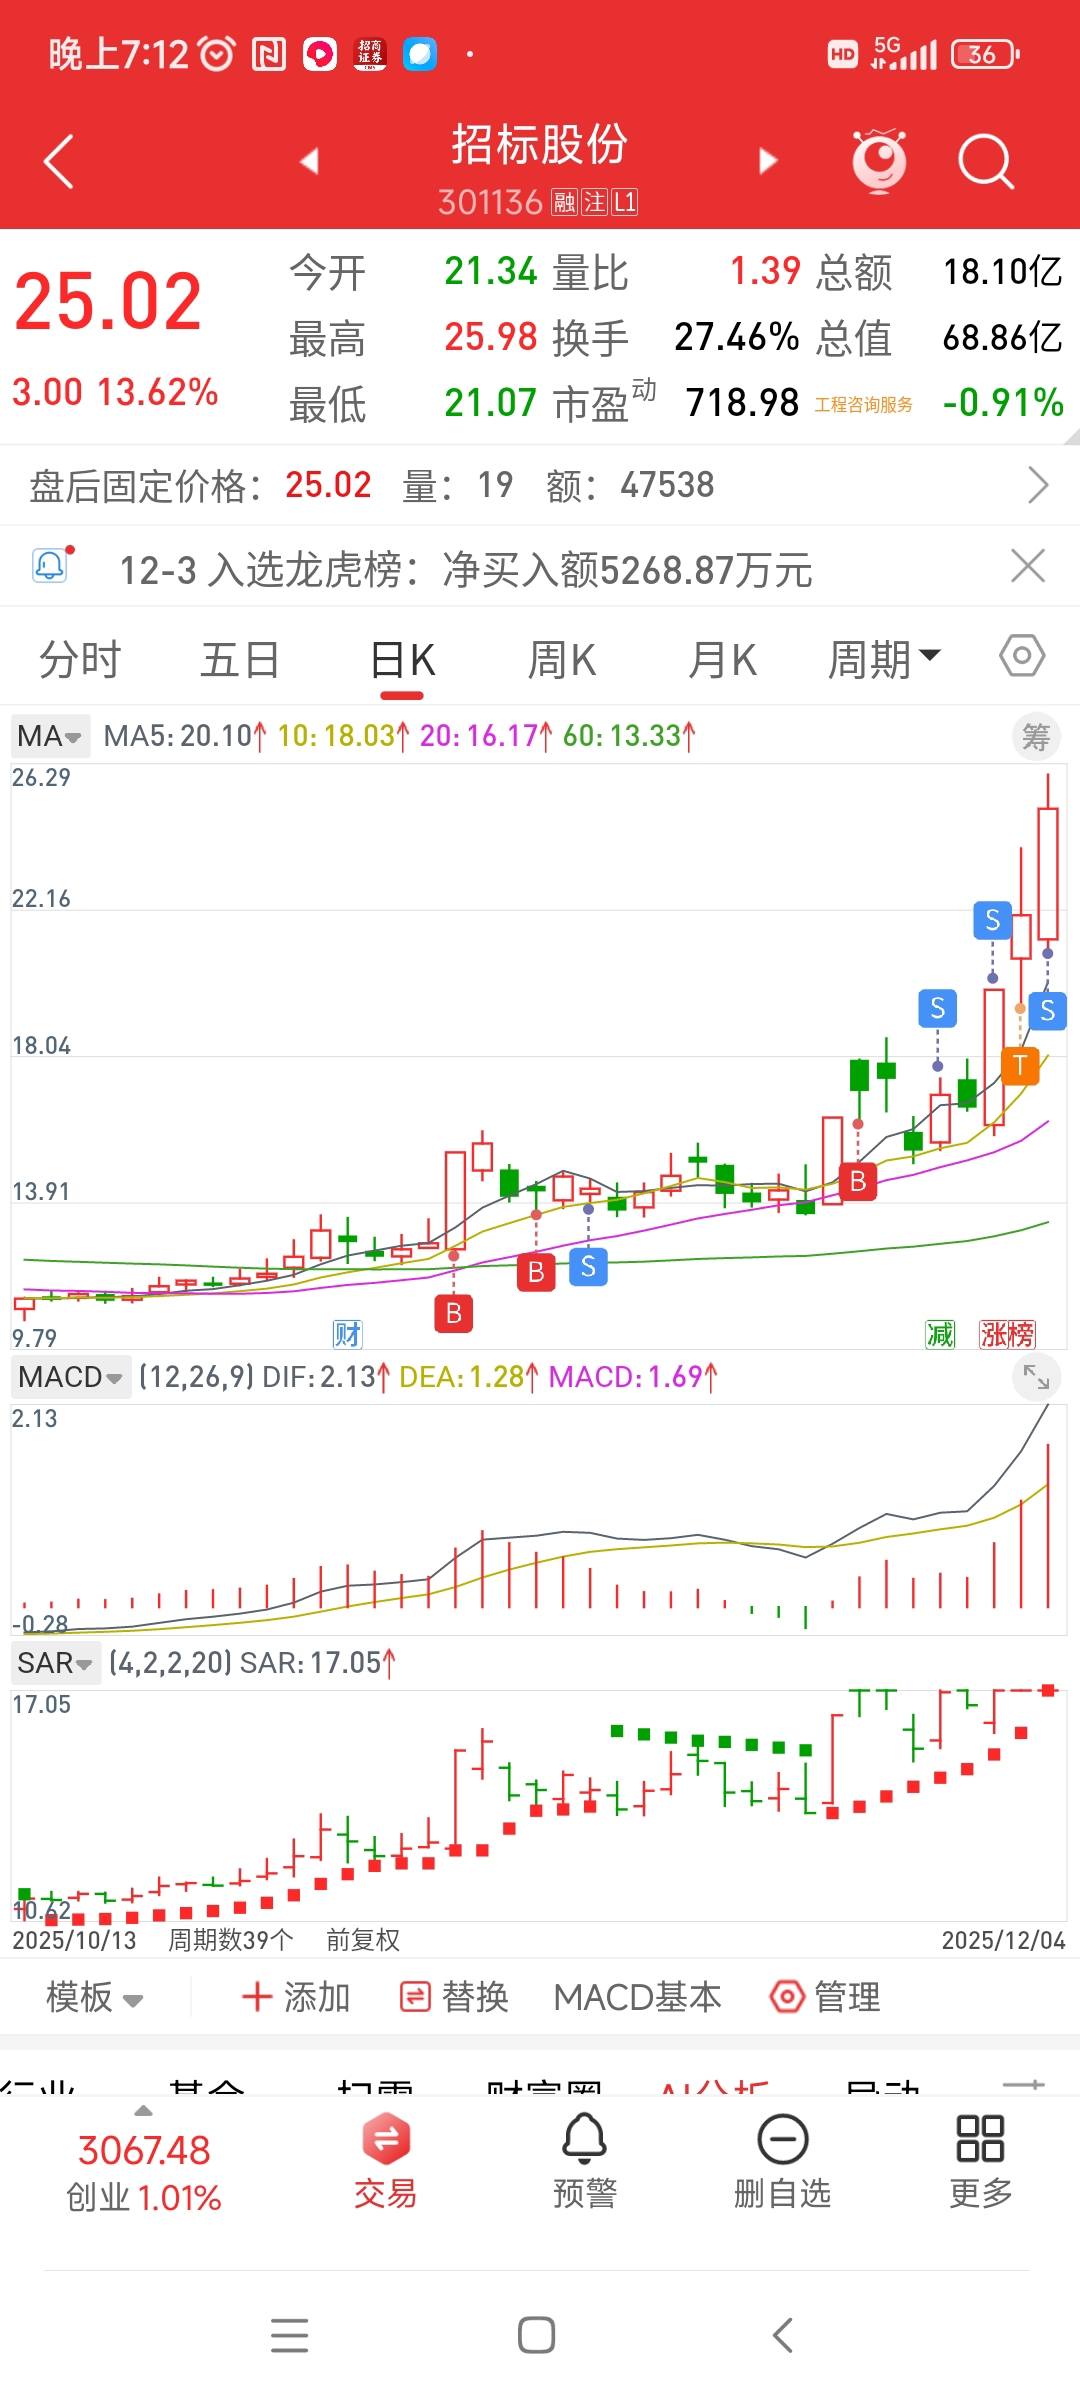The width and height of the screenshot is (1080, 2400).
Task: Go to previous stock with left triangle
Action: click(309, 160)
